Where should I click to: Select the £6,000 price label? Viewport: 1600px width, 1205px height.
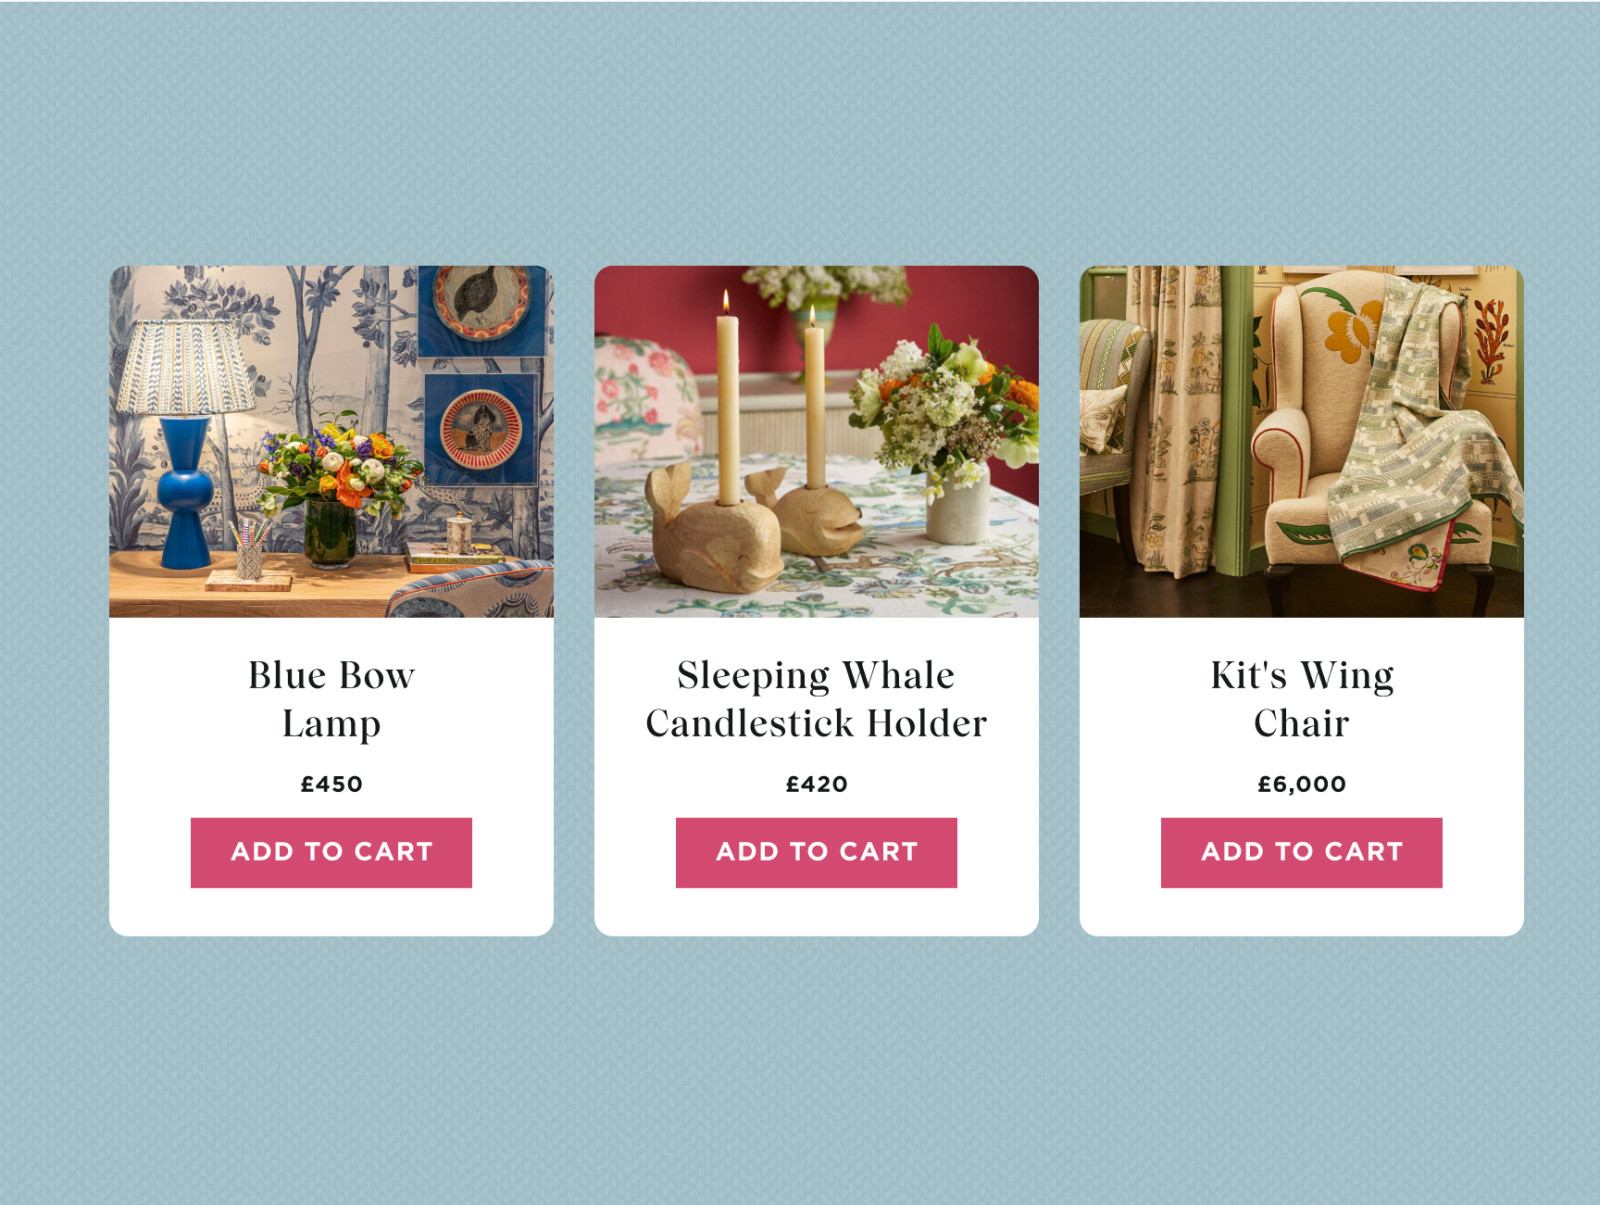click(x=1301, y=784)
